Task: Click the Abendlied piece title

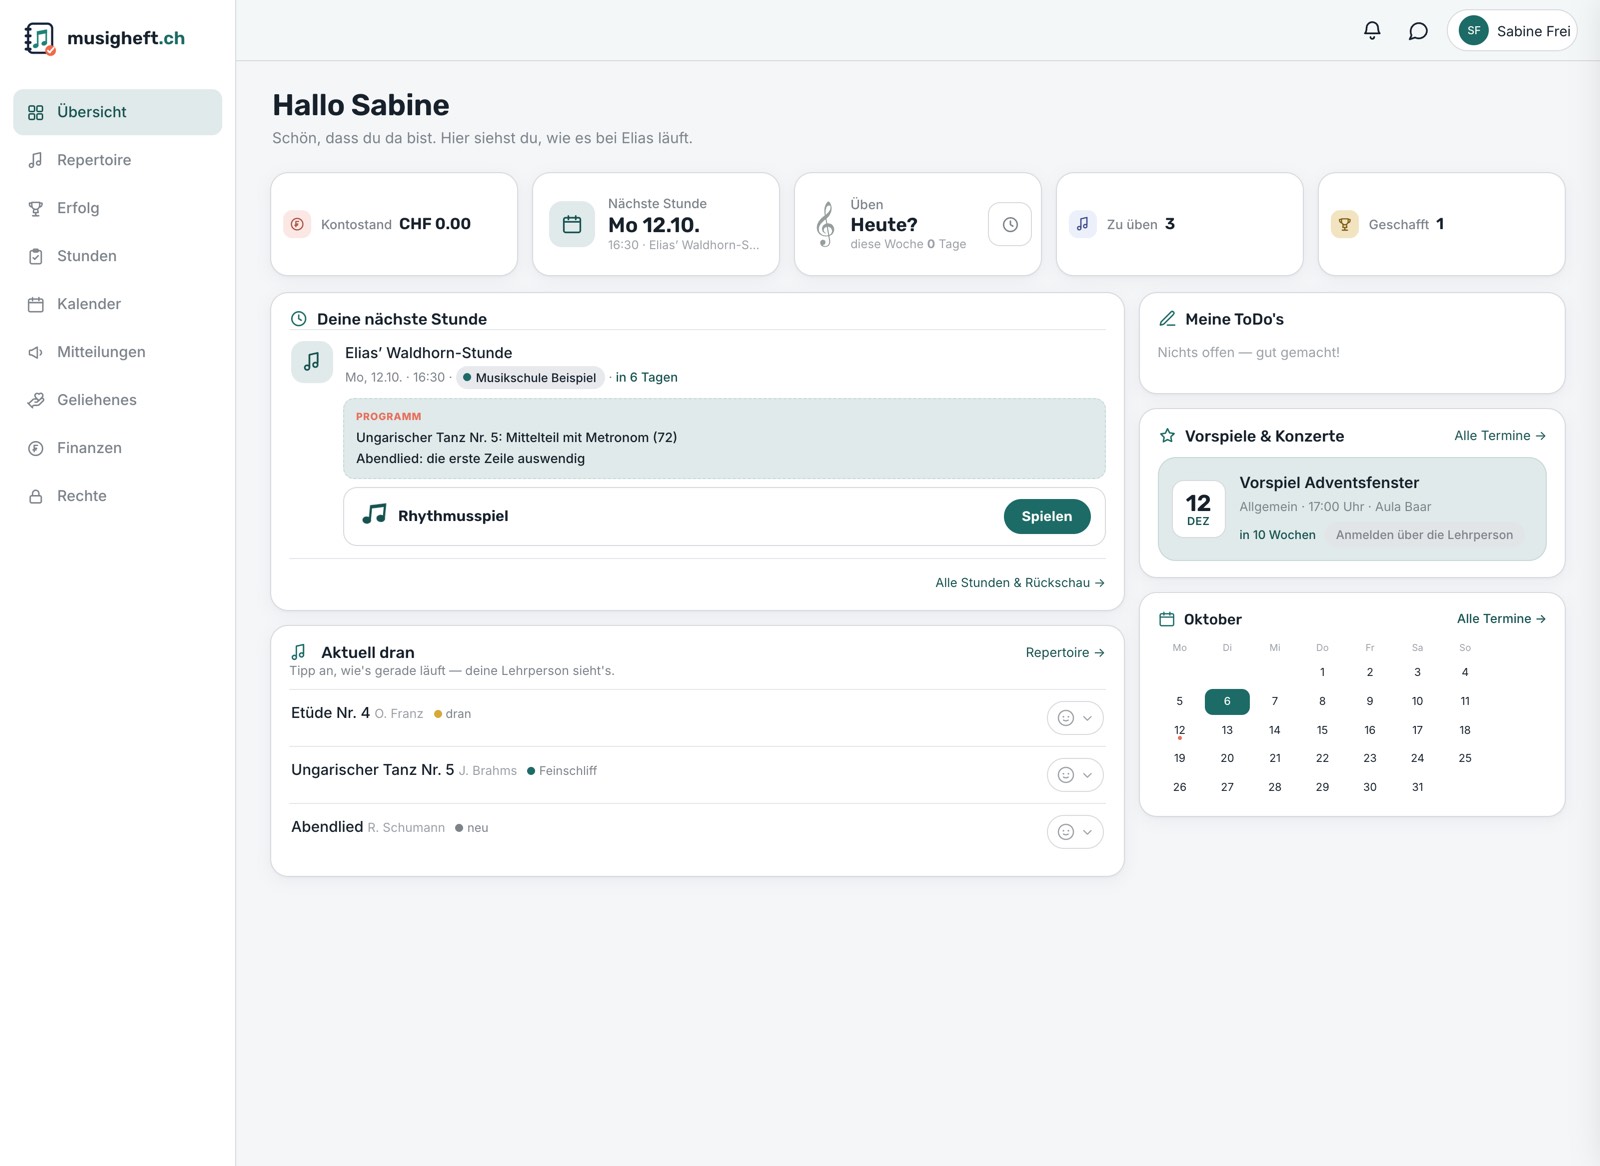Action: pos(327,827)
